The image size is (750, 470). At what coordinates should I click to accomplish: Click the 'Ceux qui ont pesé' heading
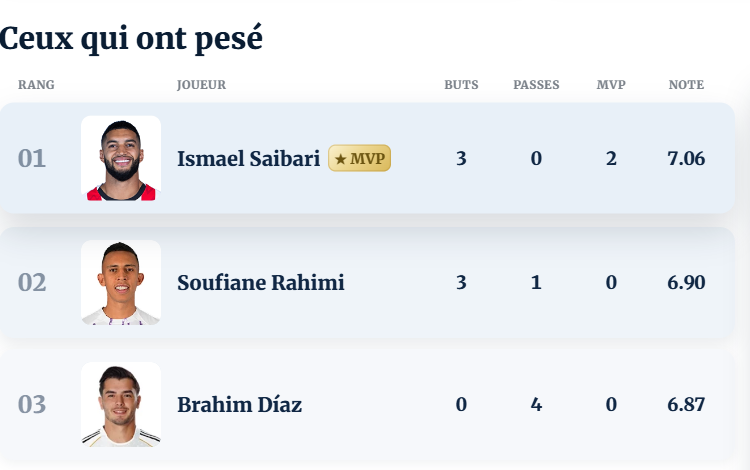tap(131, 39)
